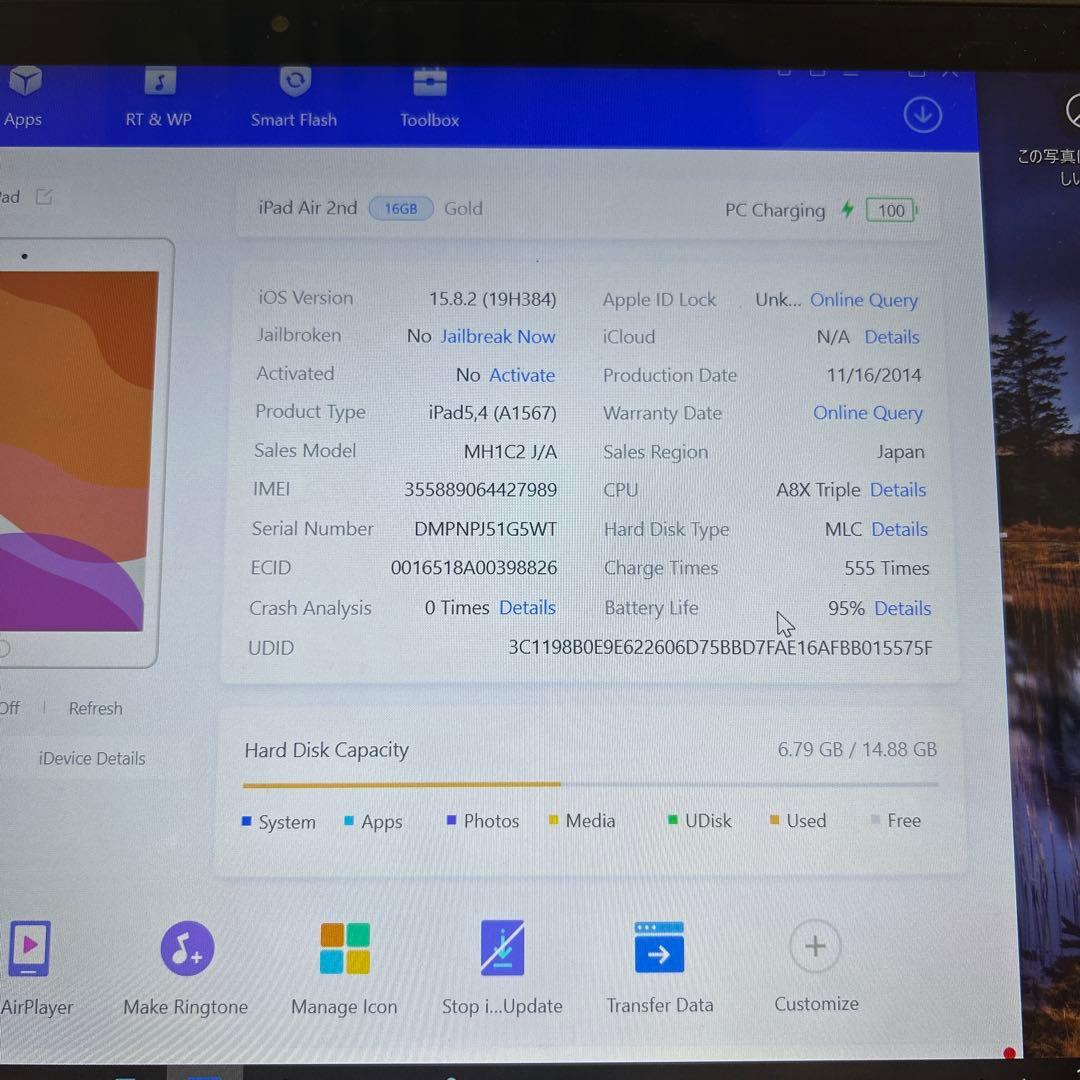Click Customize plus button
Screen dimensions: 1080x1080
[815, 946]
